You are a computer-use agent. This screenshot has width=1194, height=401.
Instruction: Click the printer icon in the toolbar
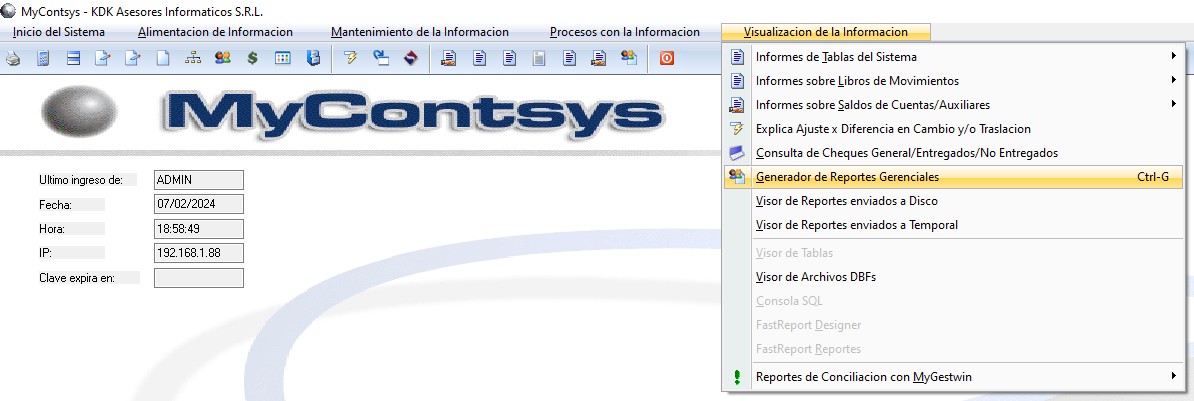pos(13,58)
